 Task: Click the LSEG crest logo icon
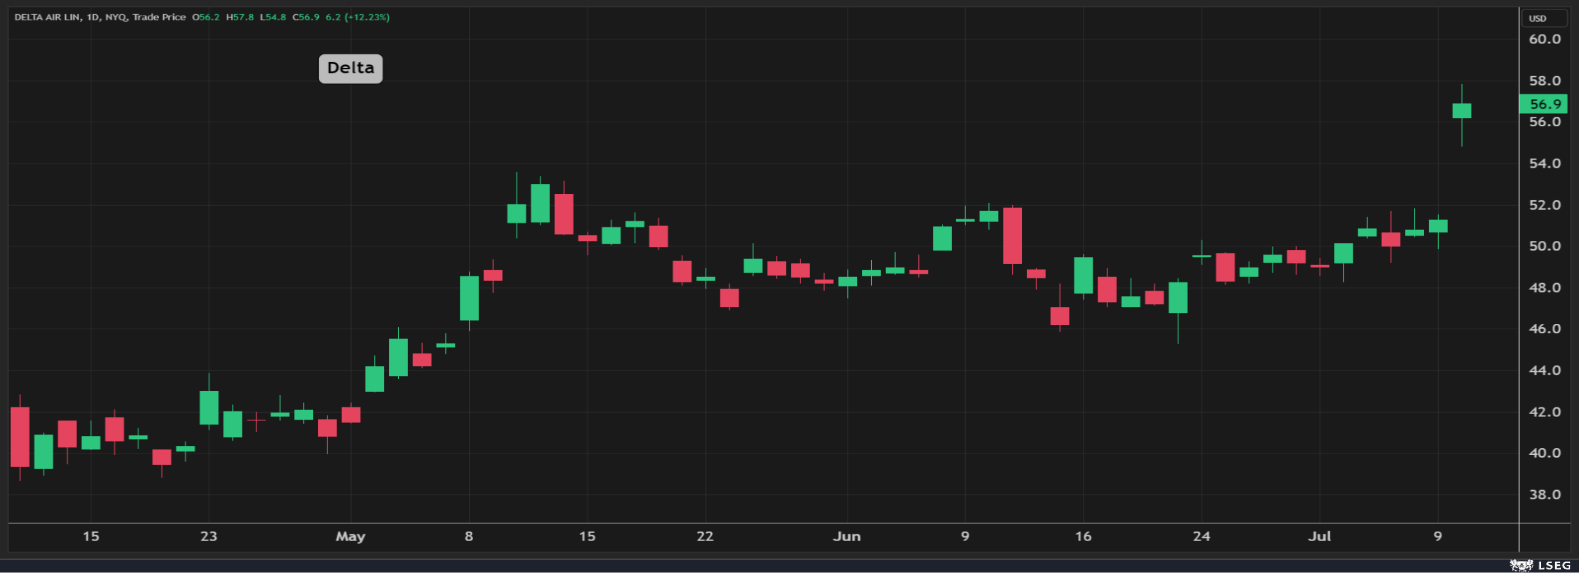1521,565
